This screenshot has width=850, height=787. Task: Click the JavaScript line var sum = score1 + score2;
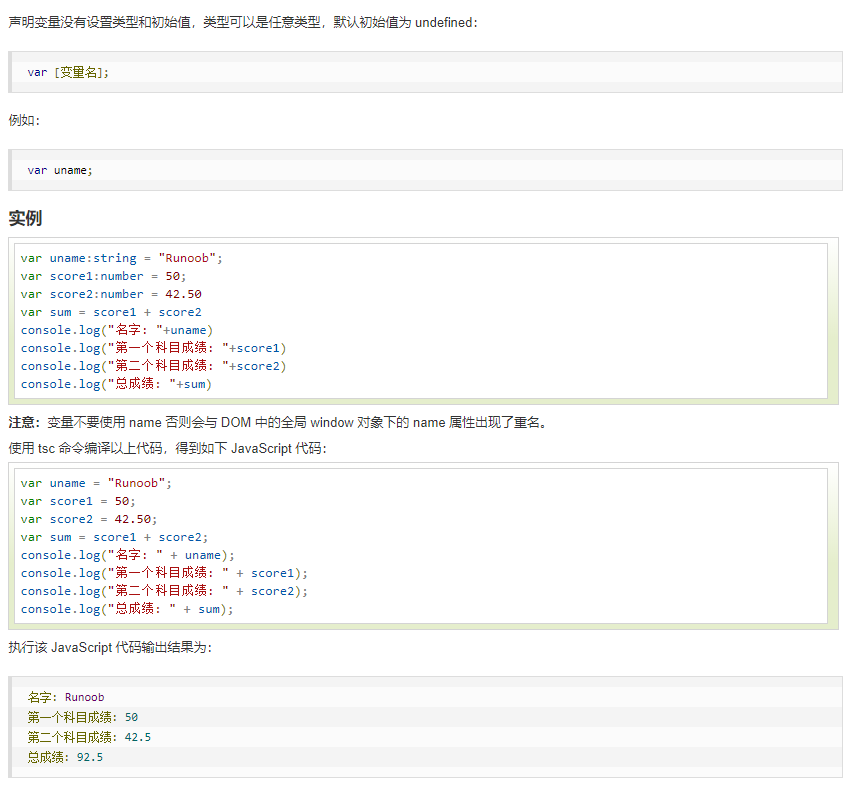[x=114, y=537]
